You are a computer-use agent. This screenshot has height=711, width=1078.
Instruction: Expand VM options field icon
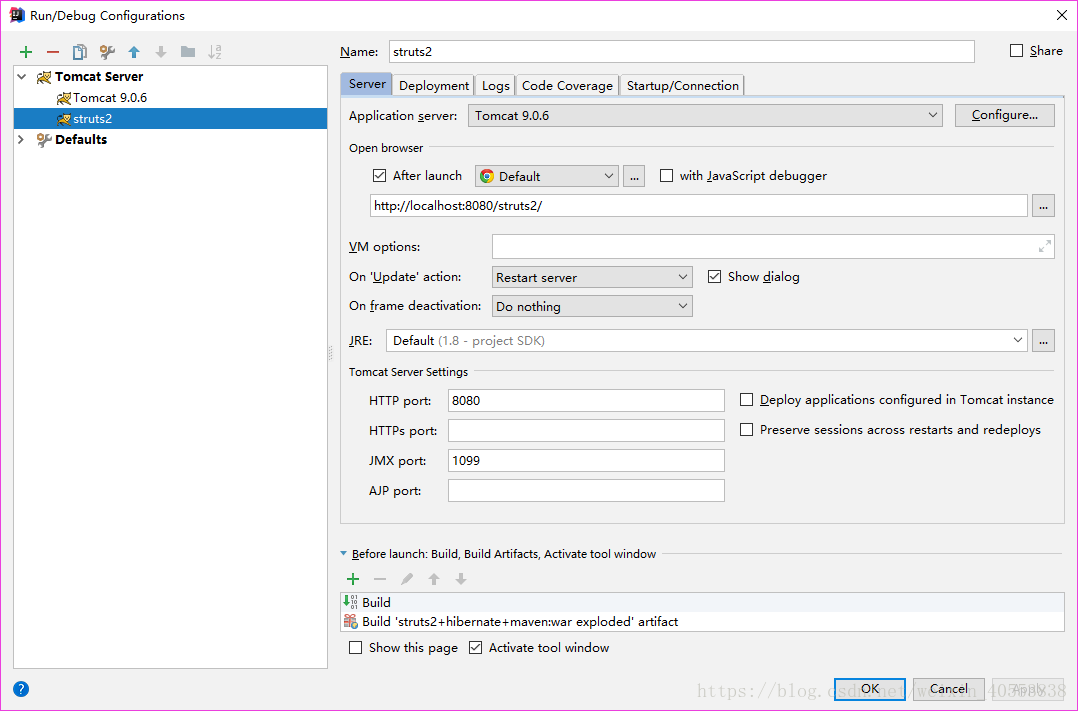click(1044, 246)
